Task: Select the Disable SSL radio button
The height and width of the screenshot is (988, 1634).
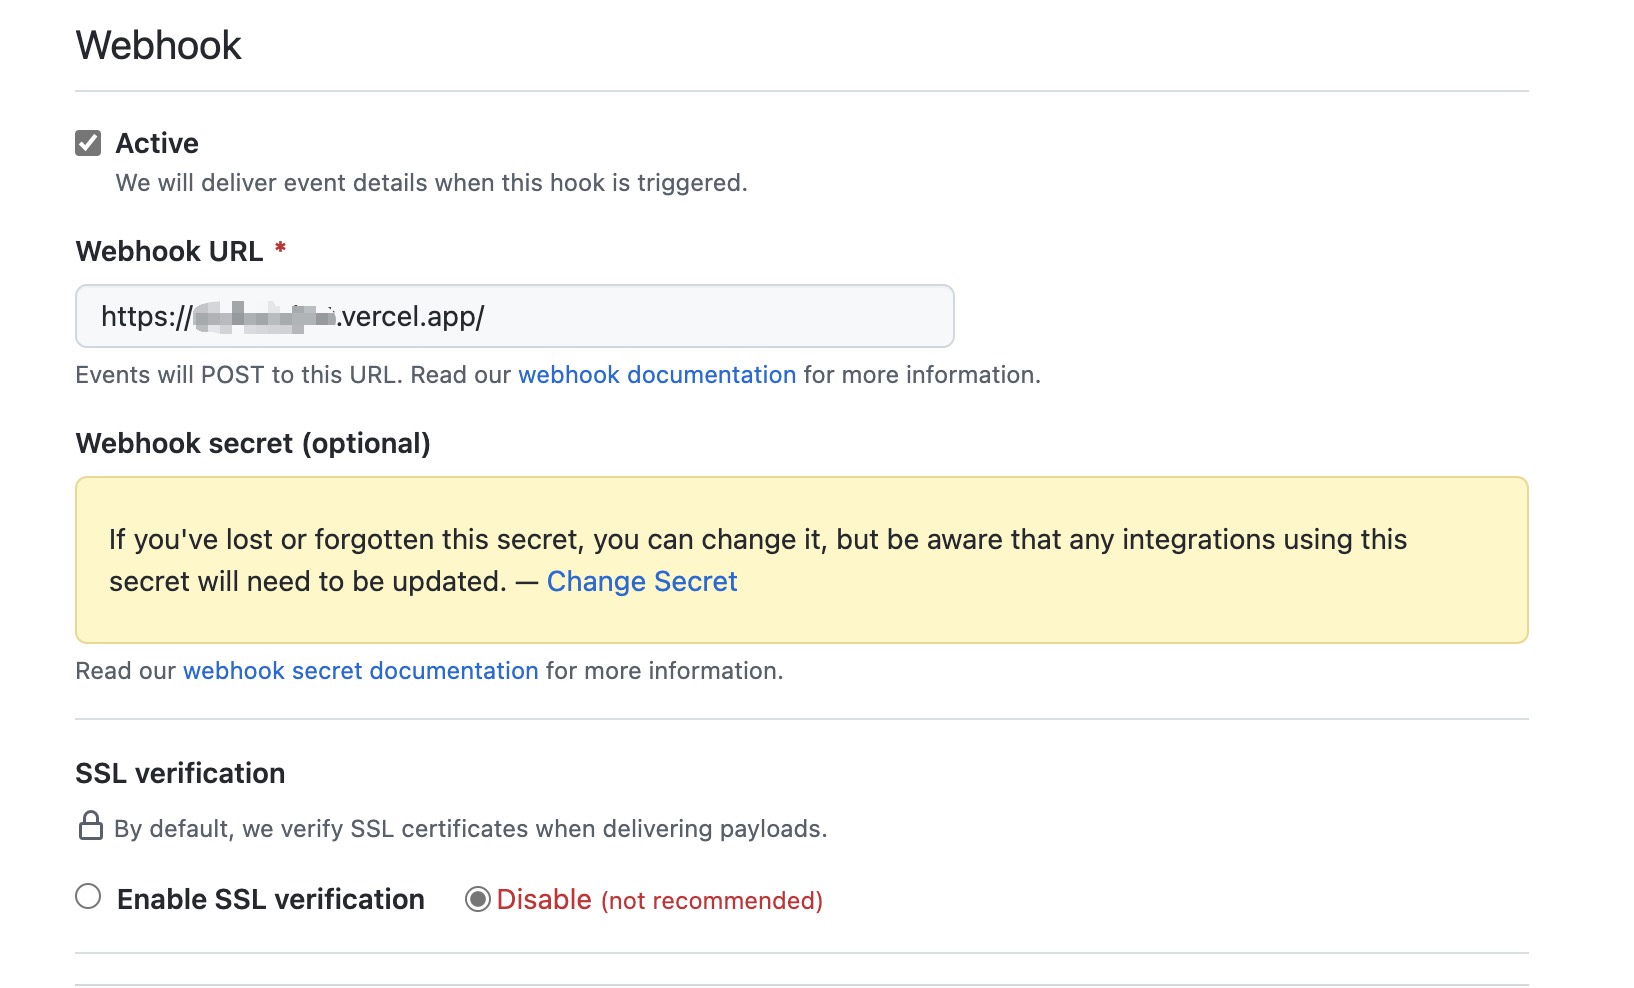Action: [478, 900]
